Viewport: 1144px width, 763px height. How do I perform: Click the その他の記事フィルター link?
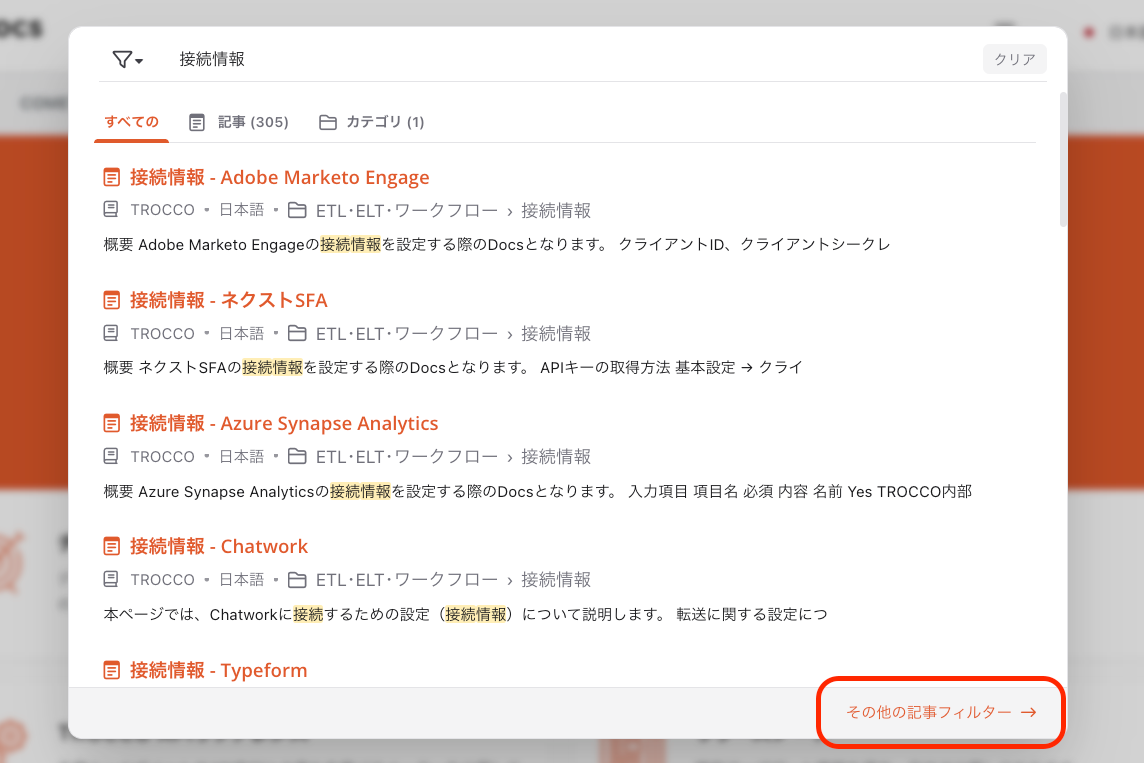940,712
